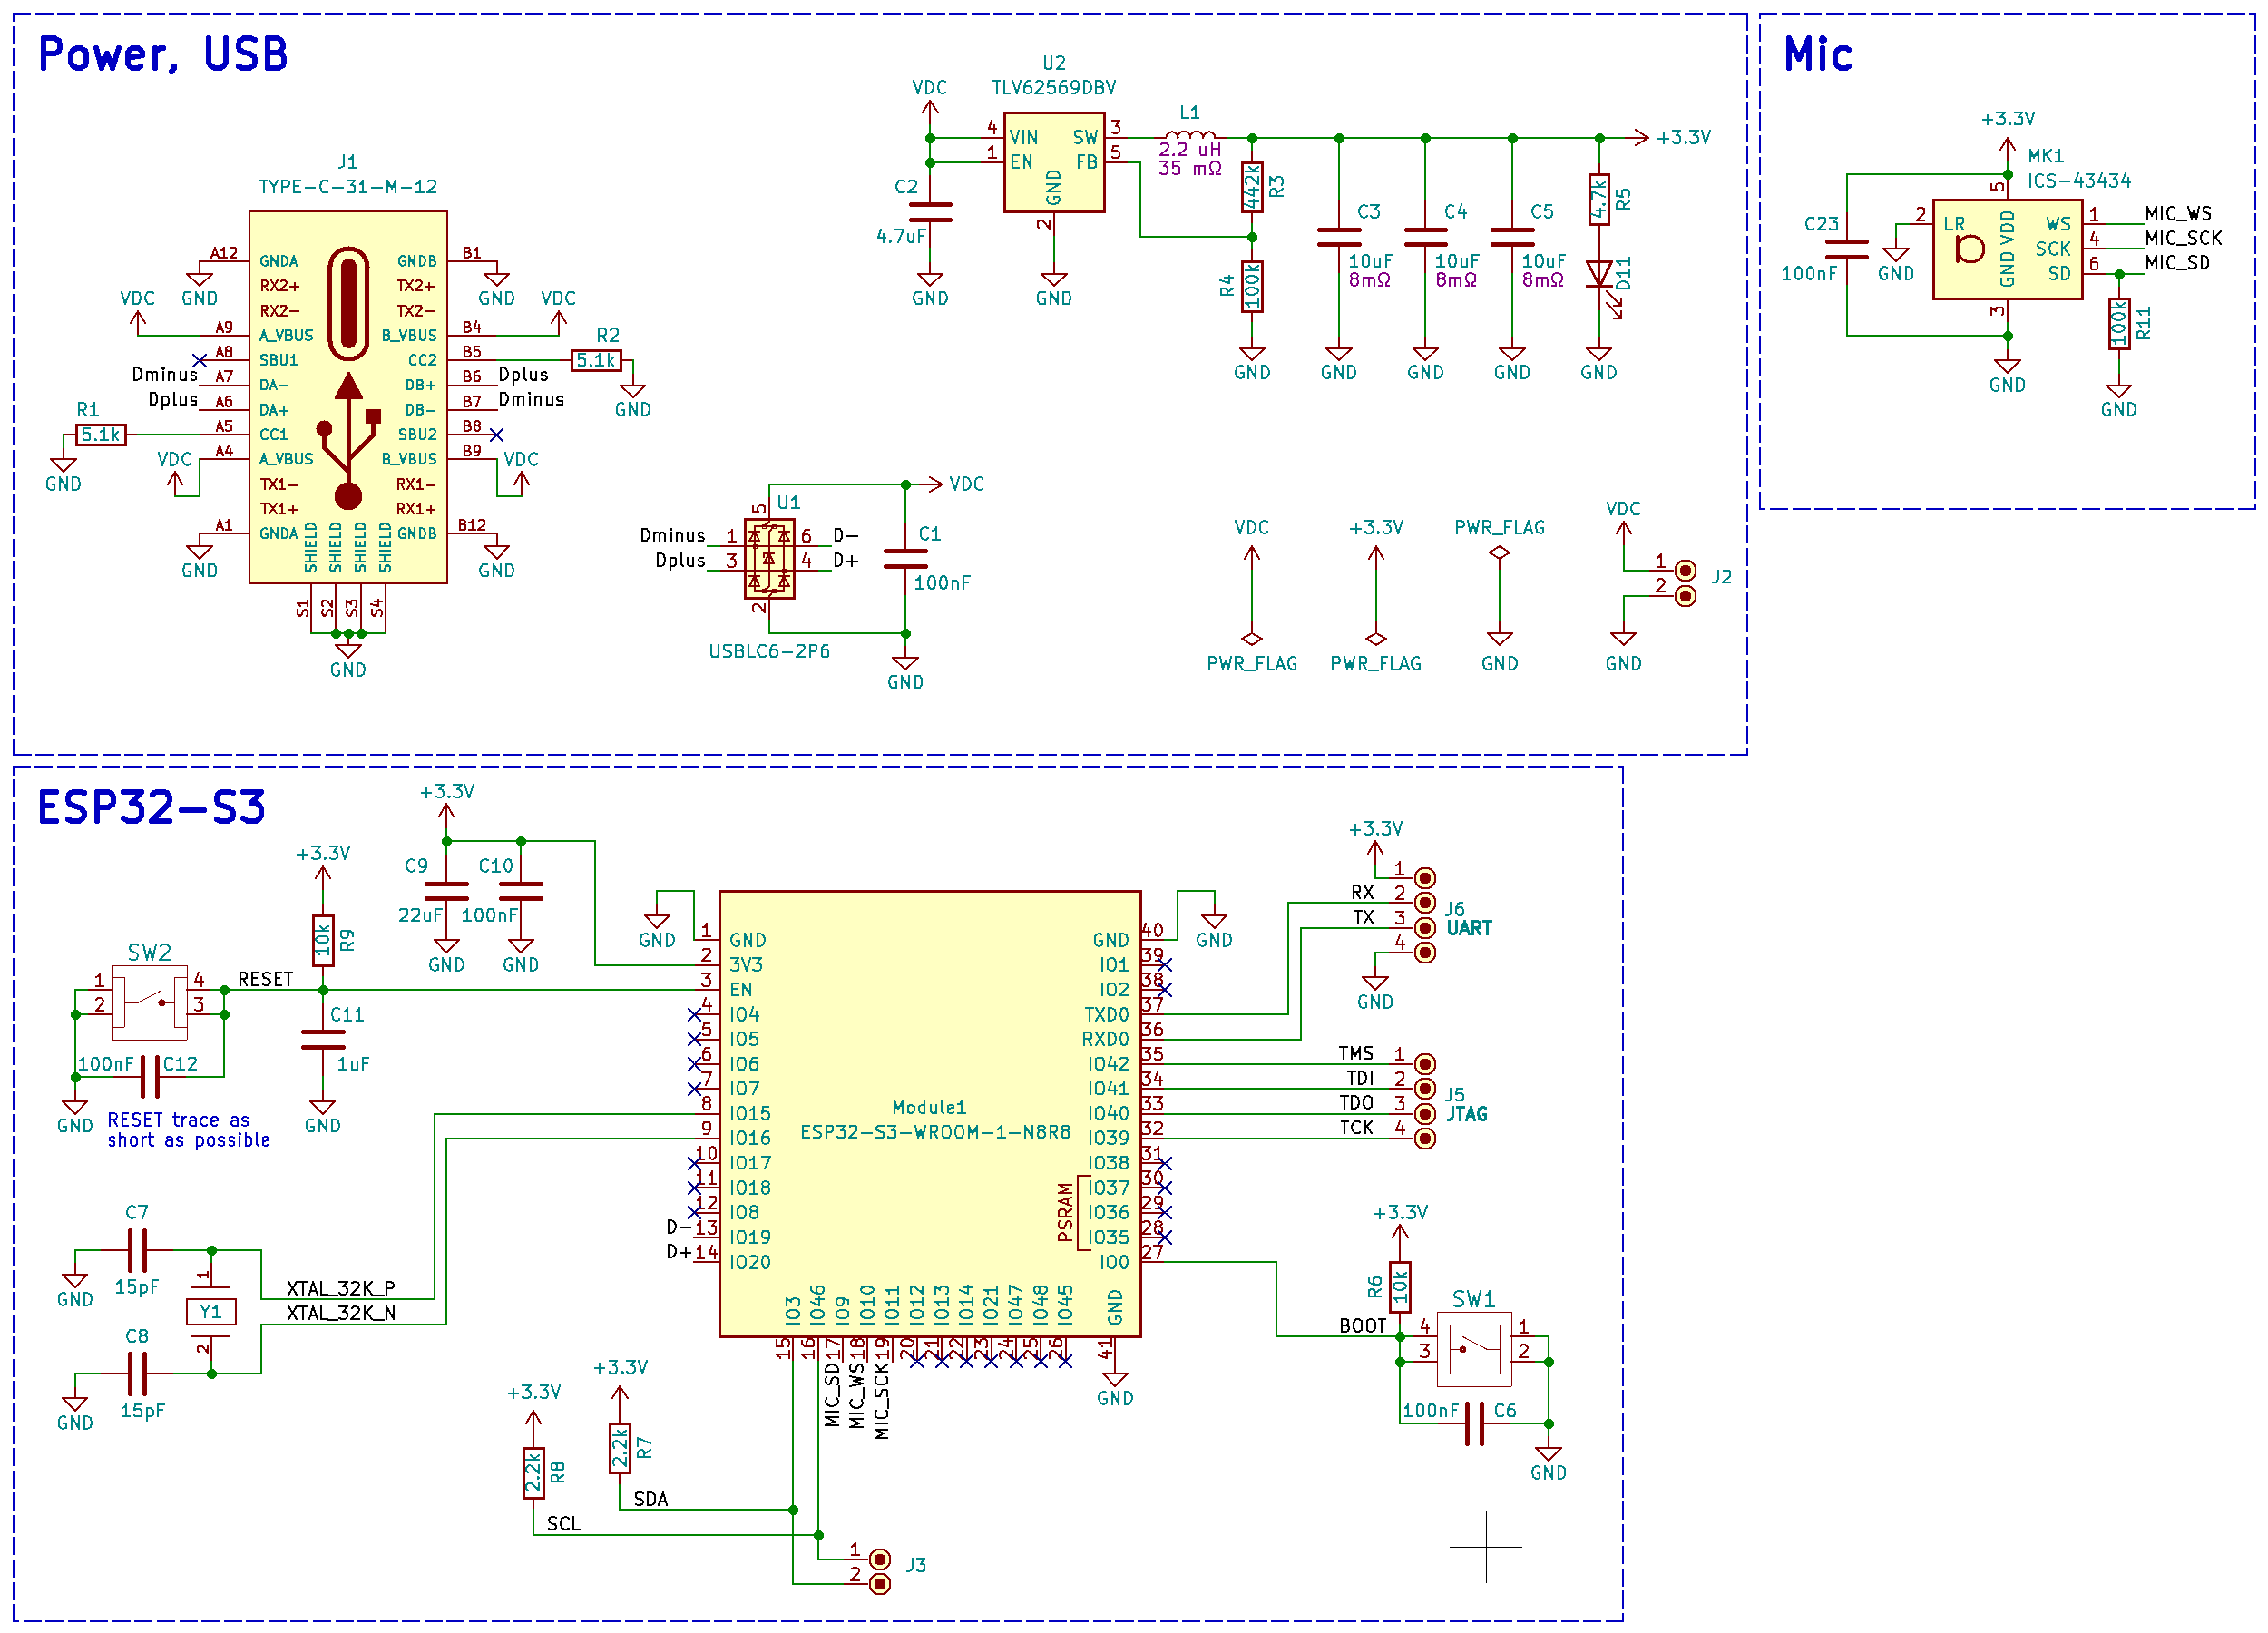Click the J2 two-pin power connector
2268x1633 pixels.
click(x=1685, y=583)
